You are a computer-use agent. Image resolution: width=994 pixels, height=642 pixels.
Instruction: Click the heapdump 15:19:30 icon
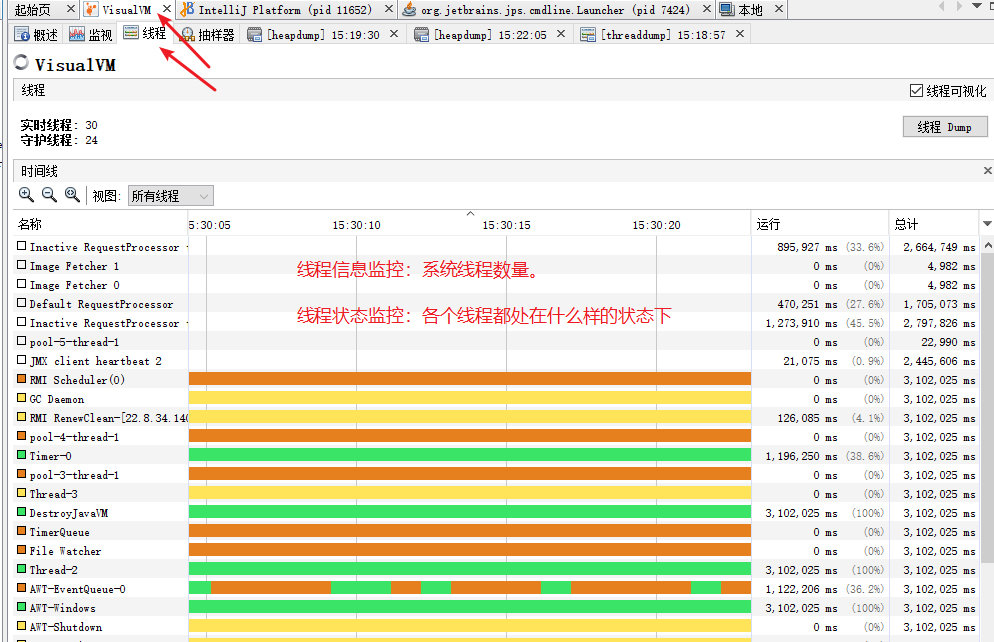[x=254, y=34]
